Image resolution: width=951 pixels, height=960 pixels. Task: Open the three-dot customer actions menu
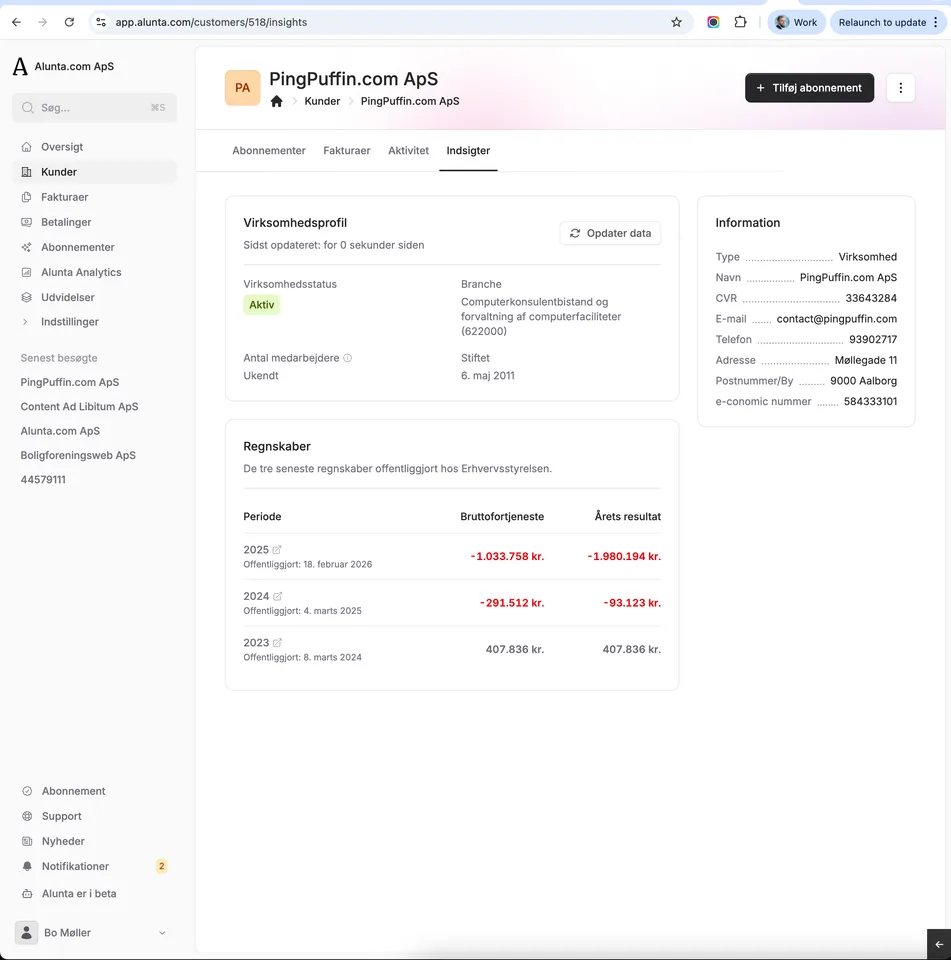[900, 88]
